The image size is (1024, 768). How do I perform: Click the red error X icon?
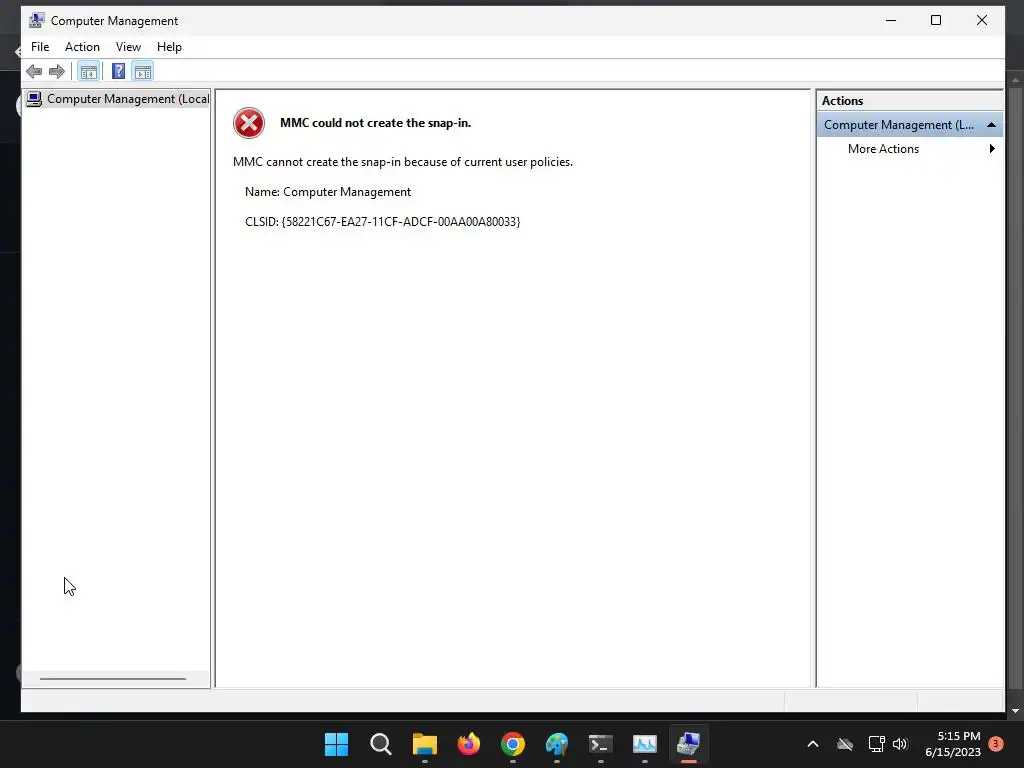coord(249,123)
